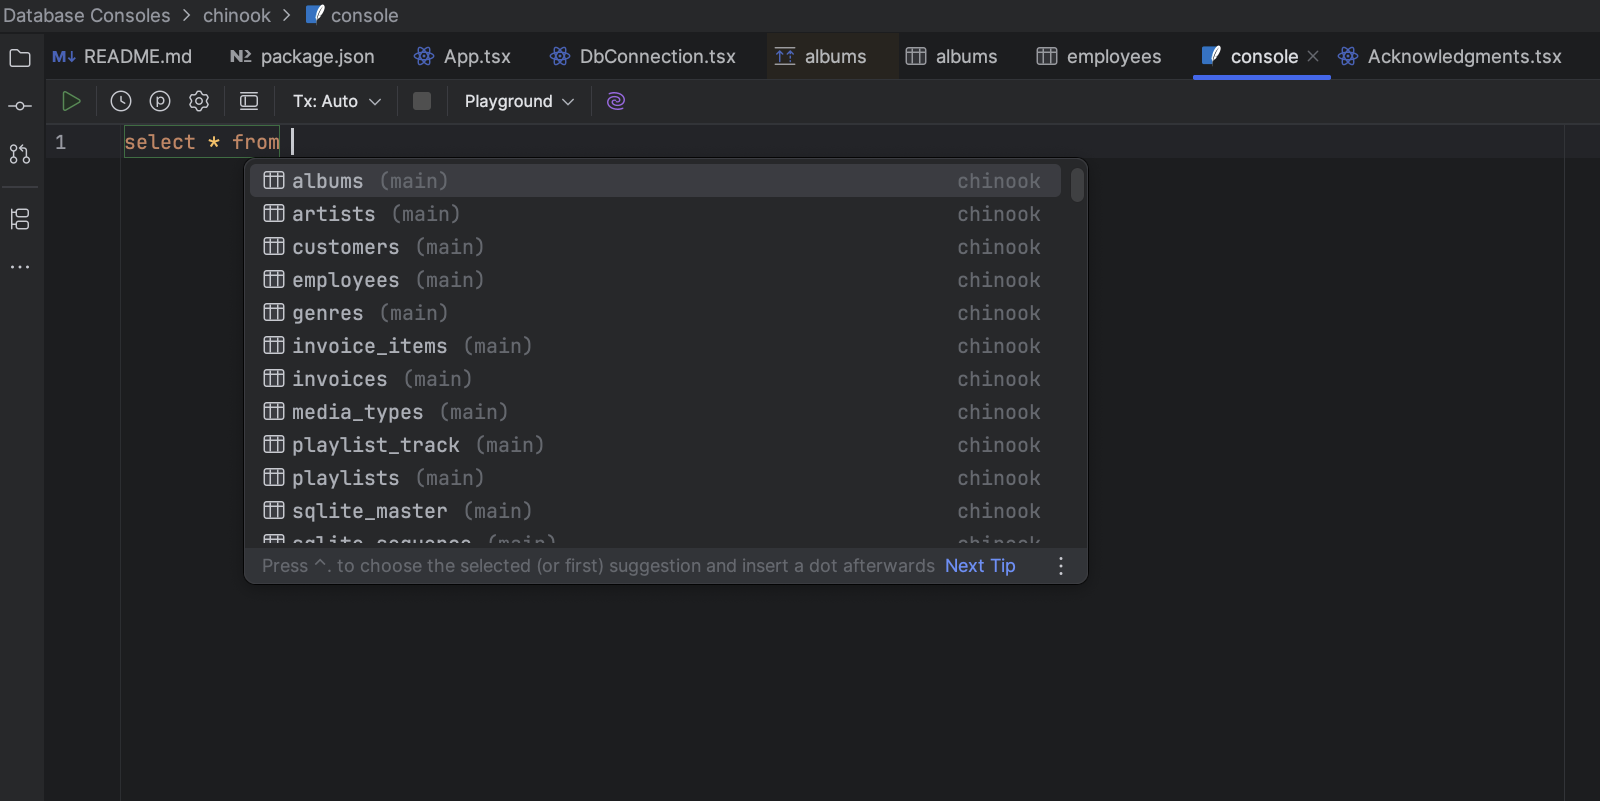
Task: Click the 'select' keyword in editor
Action: coord(160,142)
